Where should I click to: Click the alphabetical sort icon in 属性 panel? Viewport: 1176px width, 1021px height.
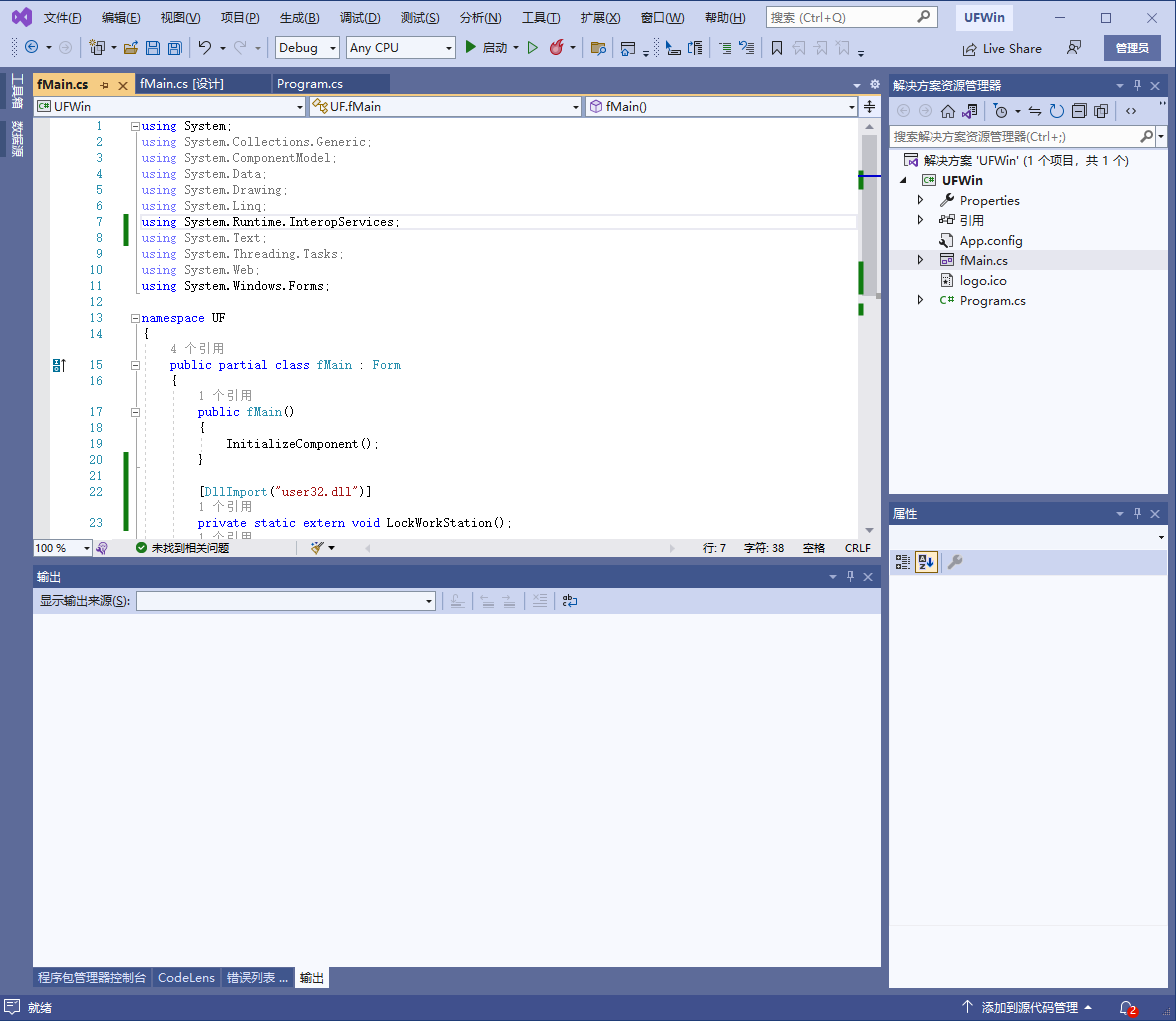926,562
